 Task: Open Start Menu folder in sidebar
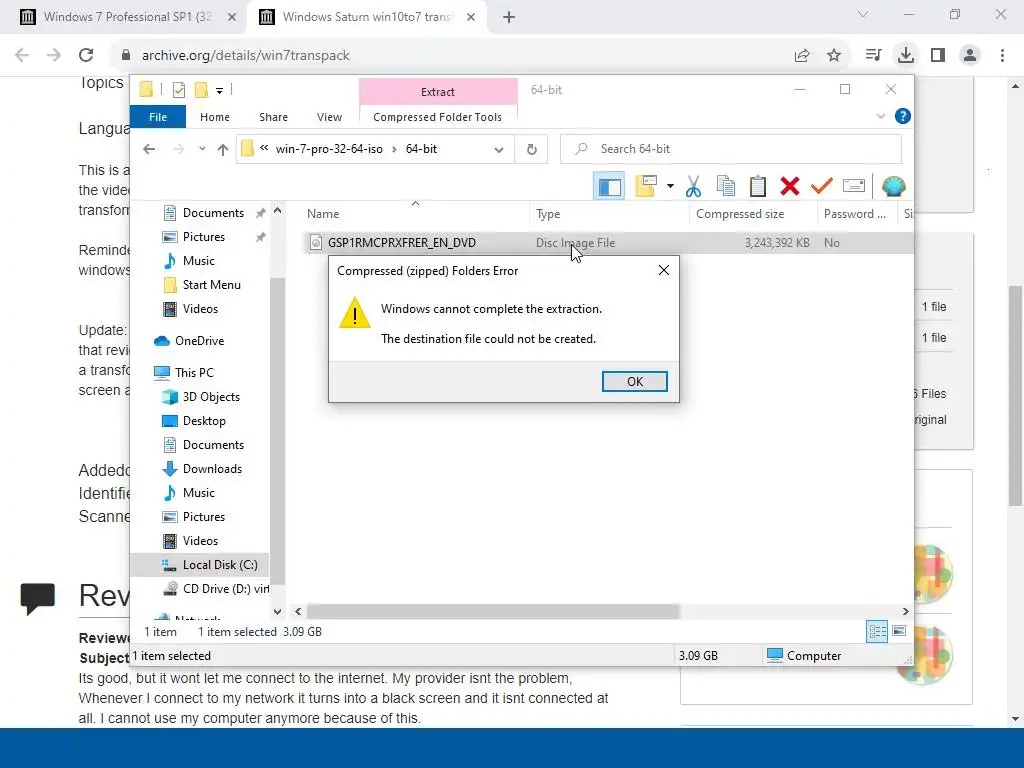click(x=212, y=285)
